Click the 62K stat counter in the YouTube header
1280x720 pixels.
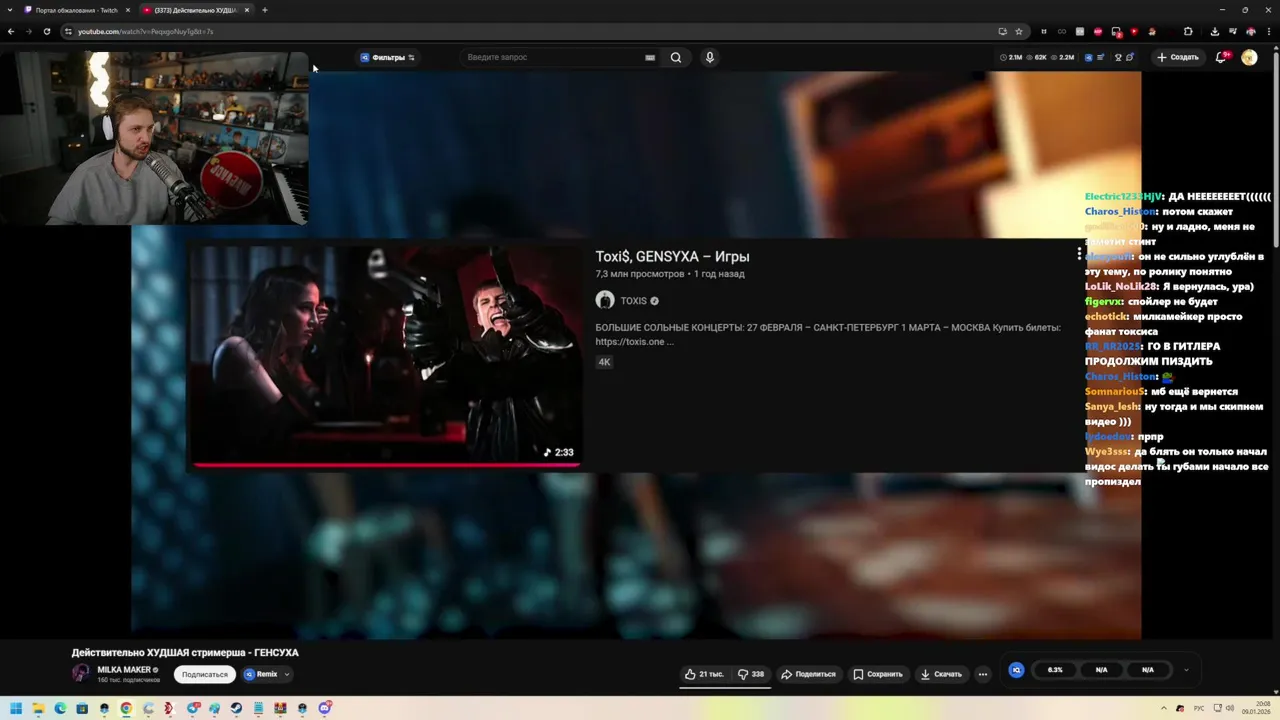pyautogui.click(x=1036, y=57)
